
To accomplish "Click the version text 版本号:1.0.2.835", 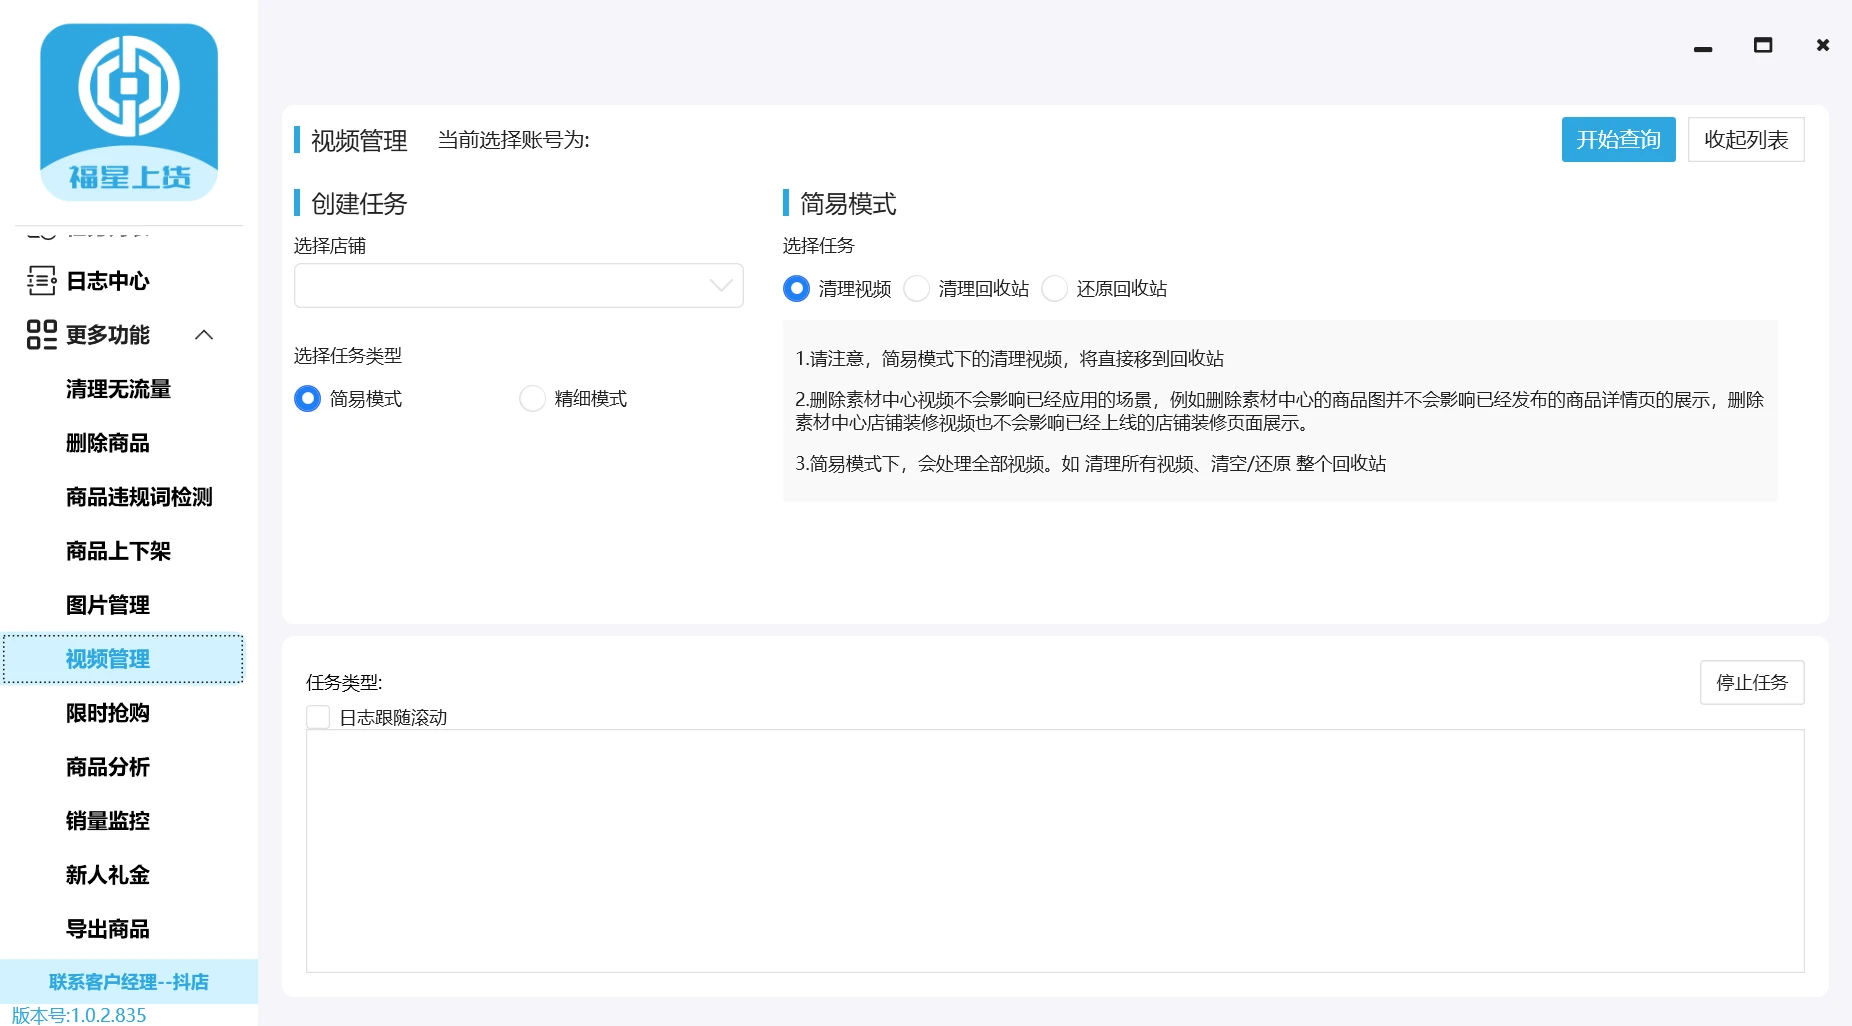I will (79, 1015).
